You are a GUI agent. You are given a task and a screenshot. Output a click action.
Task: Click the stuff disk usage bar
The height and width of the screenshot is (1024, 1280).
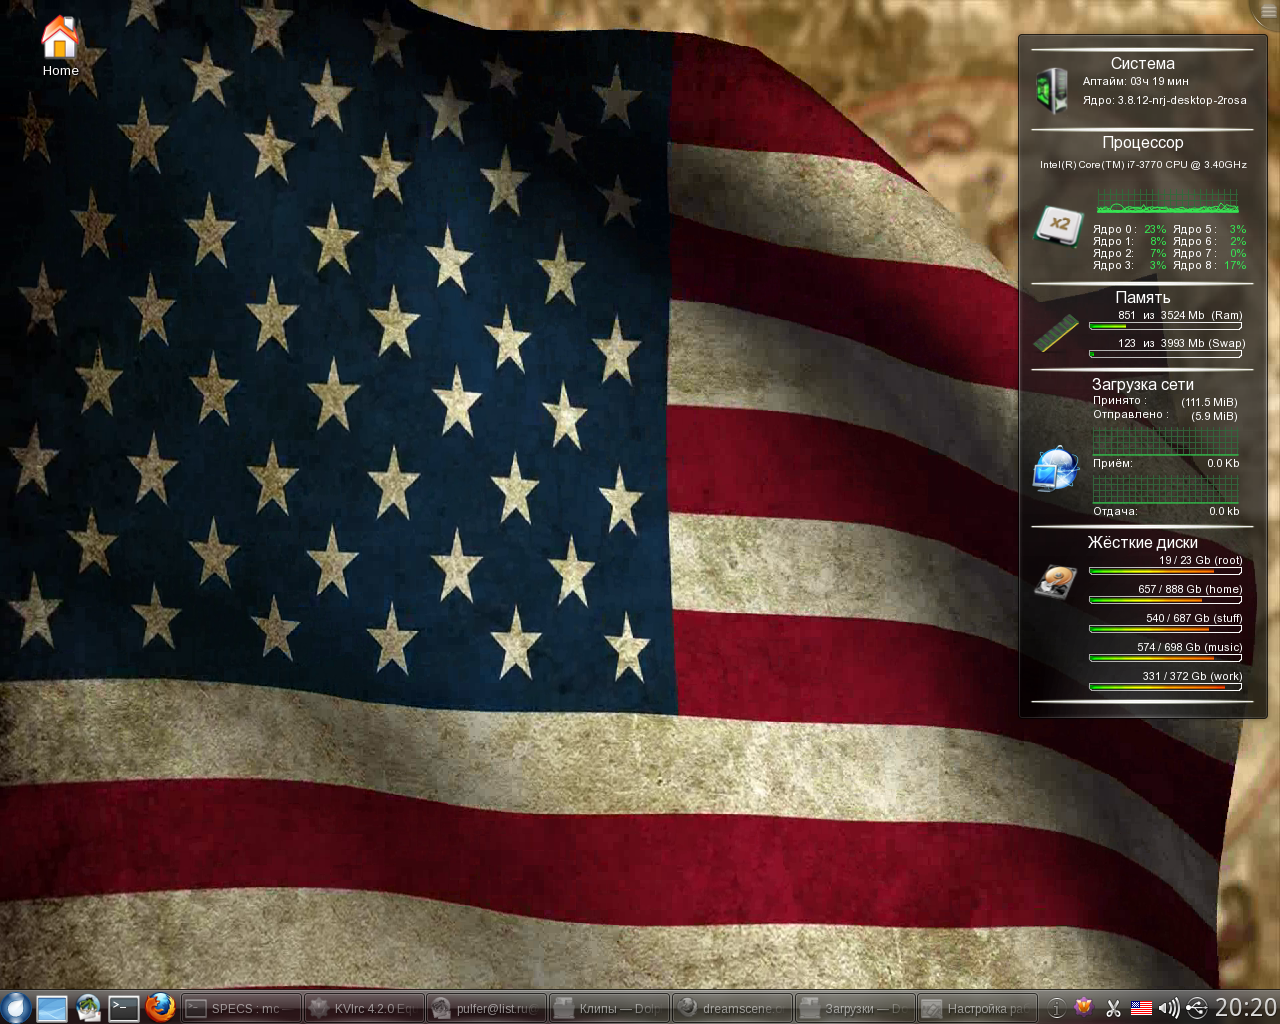click(x=1165, y=629)
